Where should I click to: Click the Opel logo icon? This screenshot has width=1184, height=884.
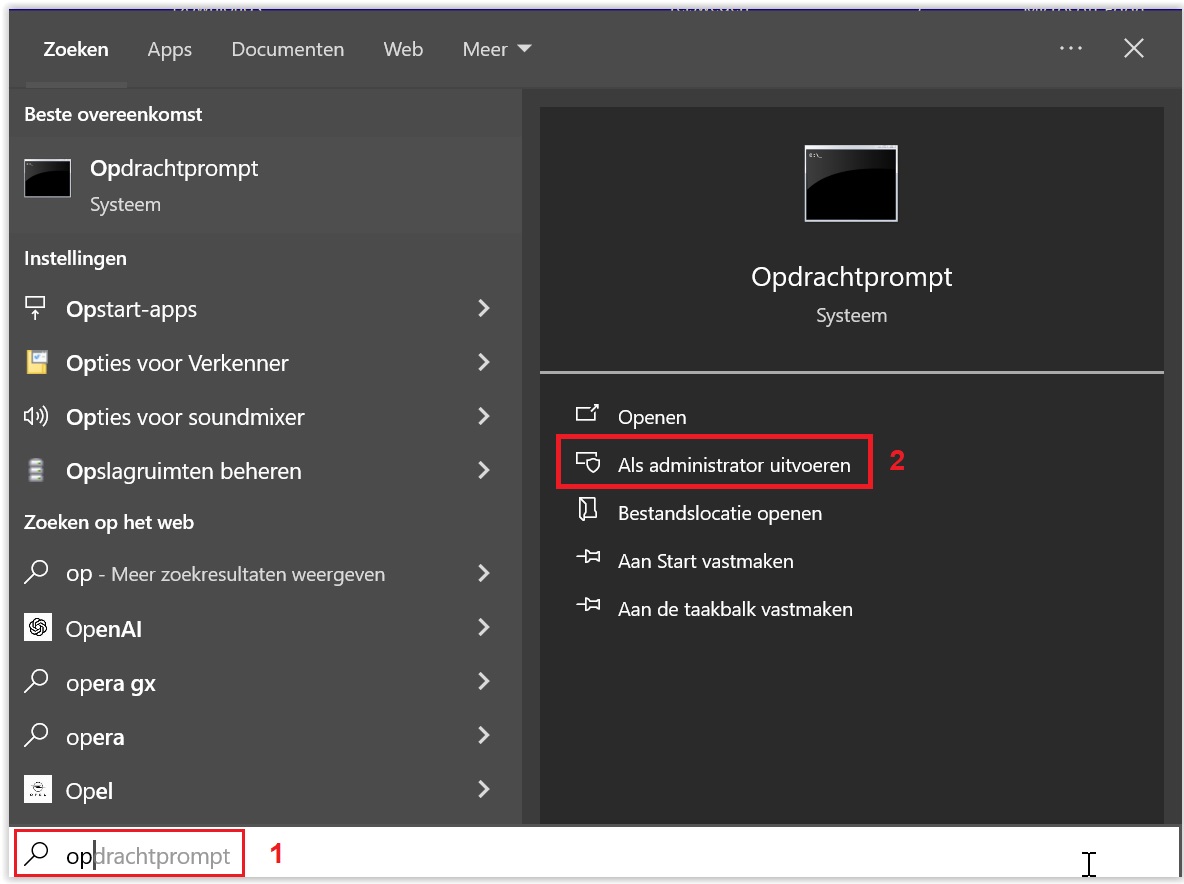[37, 791]
